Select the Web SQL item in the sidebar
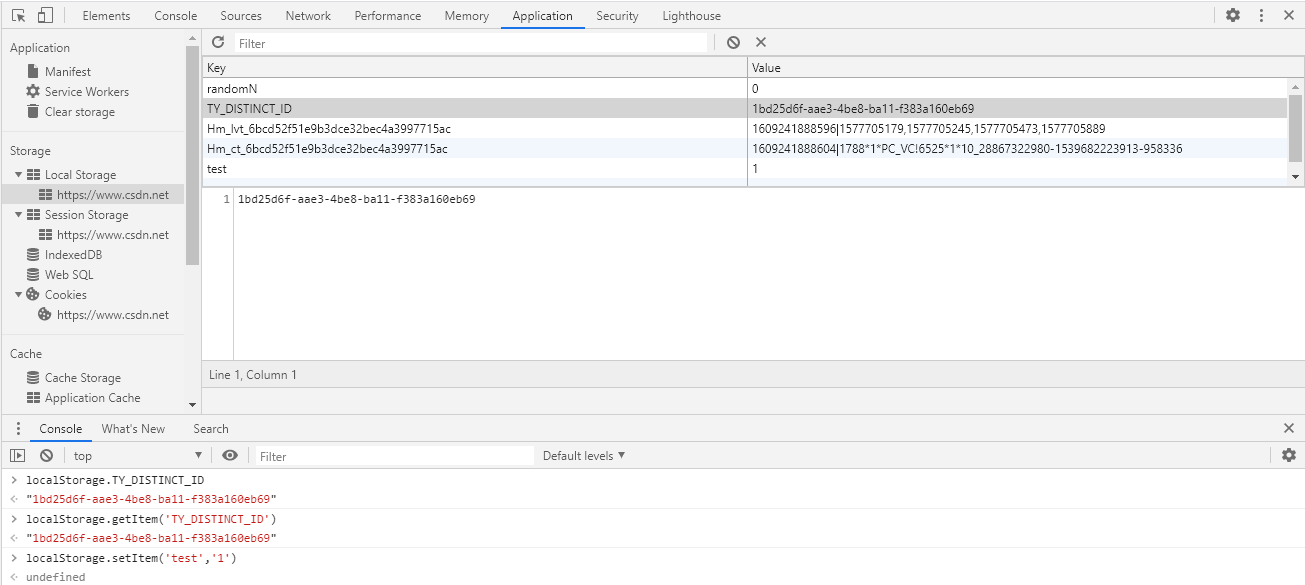The height and width of the screenshot is (585, 1305). 69,275
